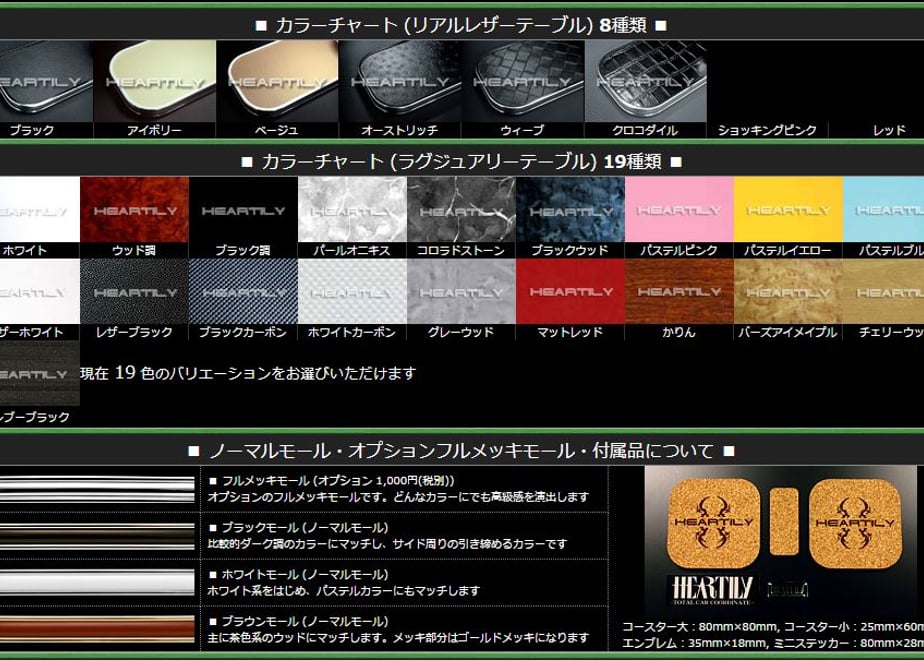
Task: Select the パステルピンク color swatch
Action: (x=679, y=210)
